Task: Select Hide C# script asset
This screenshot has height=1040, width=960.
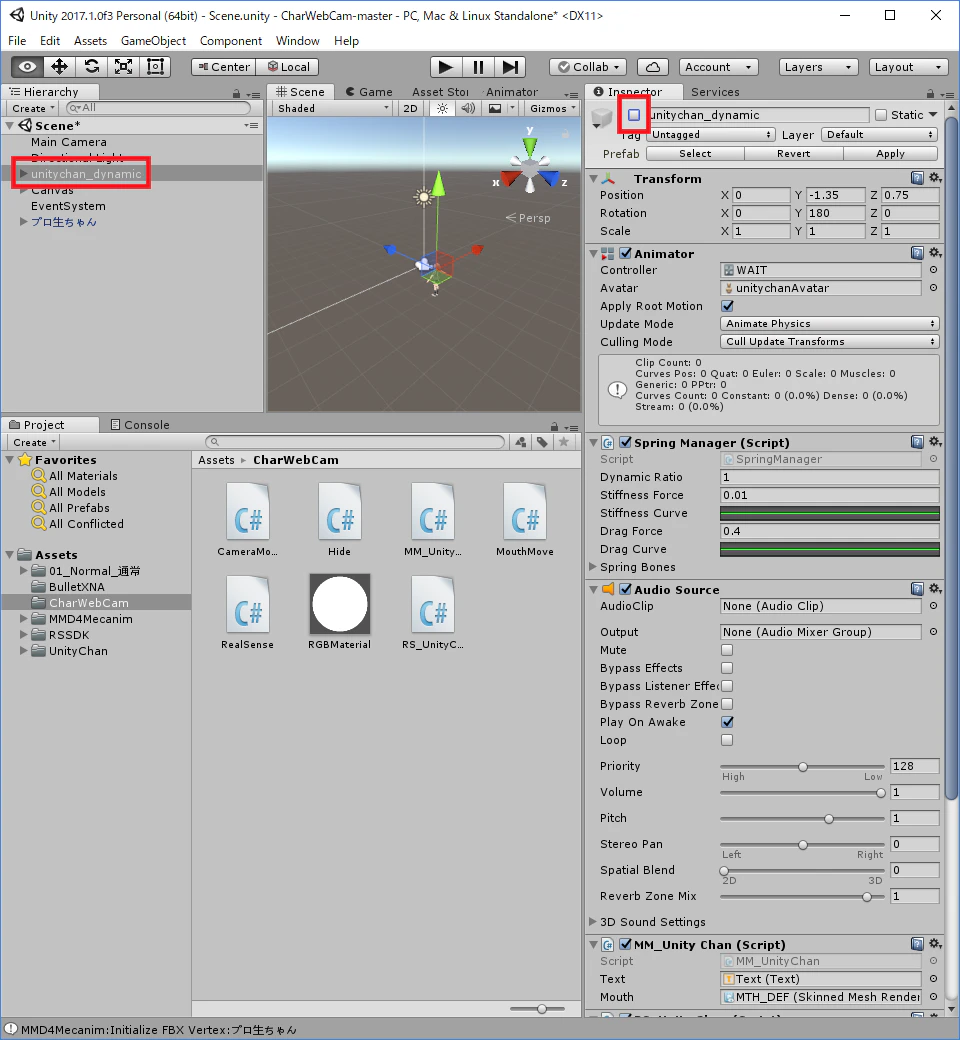Action: point(340,519)
